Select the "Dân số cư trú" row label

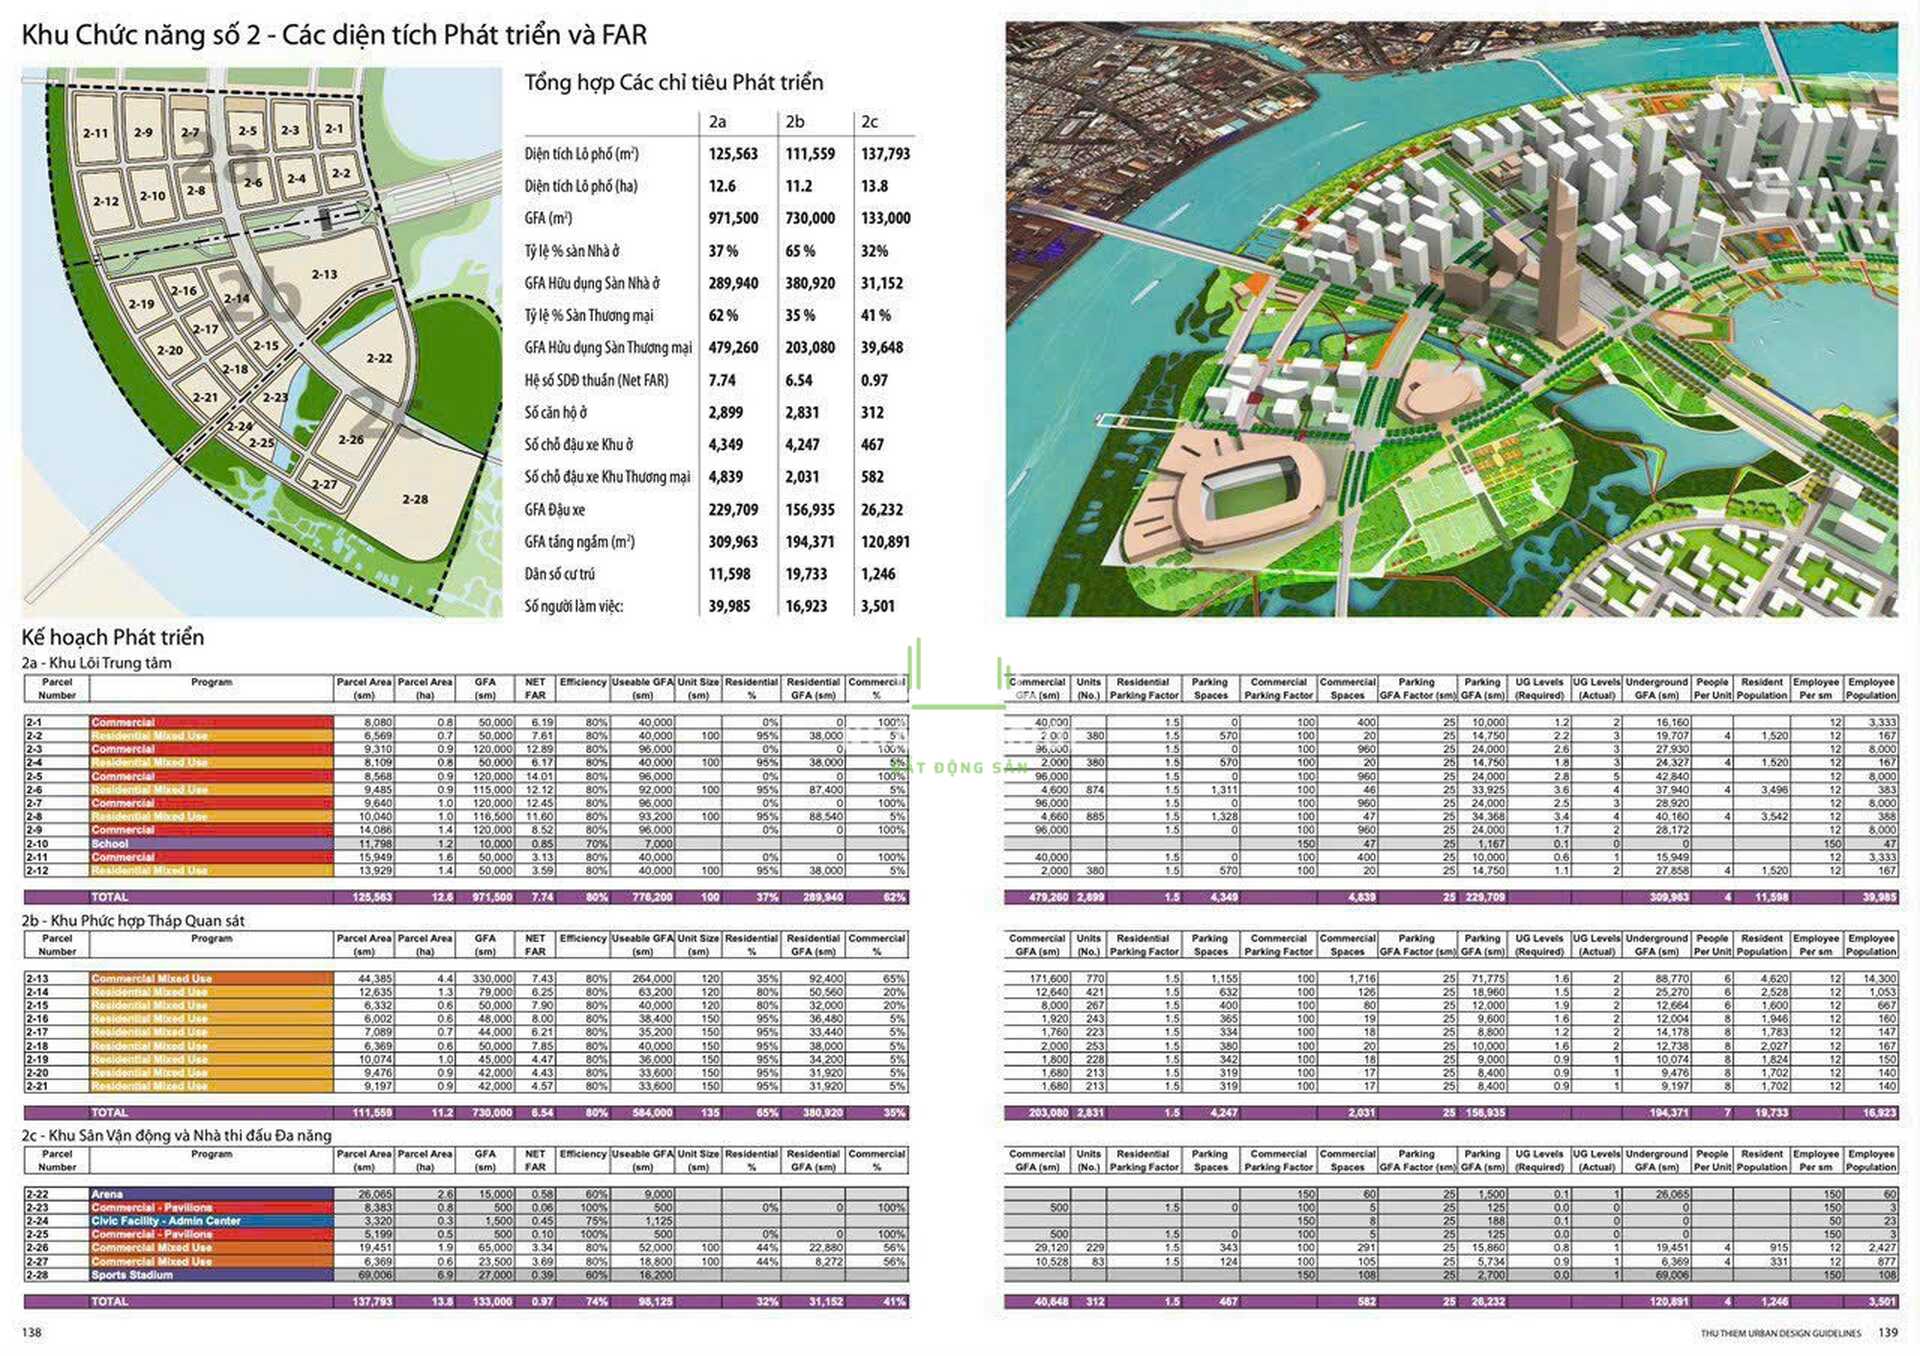click(x=559, y=574)
